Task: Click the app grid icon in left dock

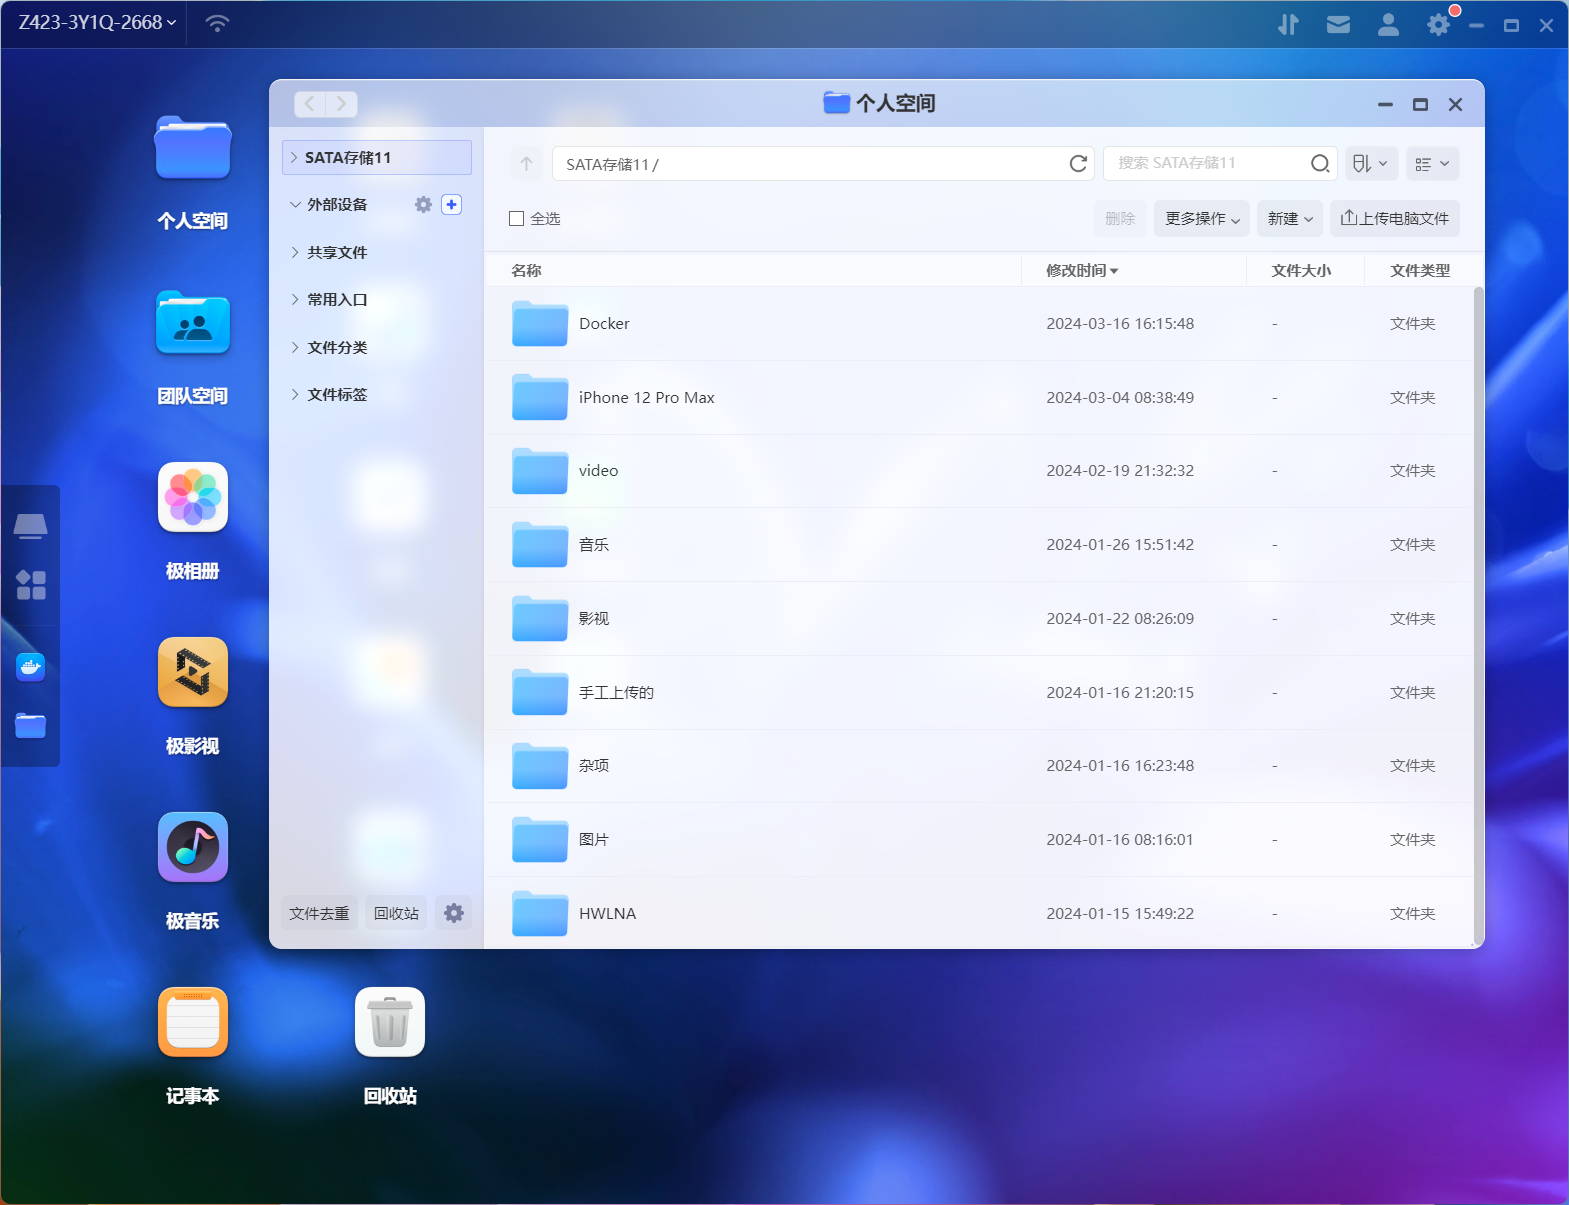Action: tap(31, 585)
